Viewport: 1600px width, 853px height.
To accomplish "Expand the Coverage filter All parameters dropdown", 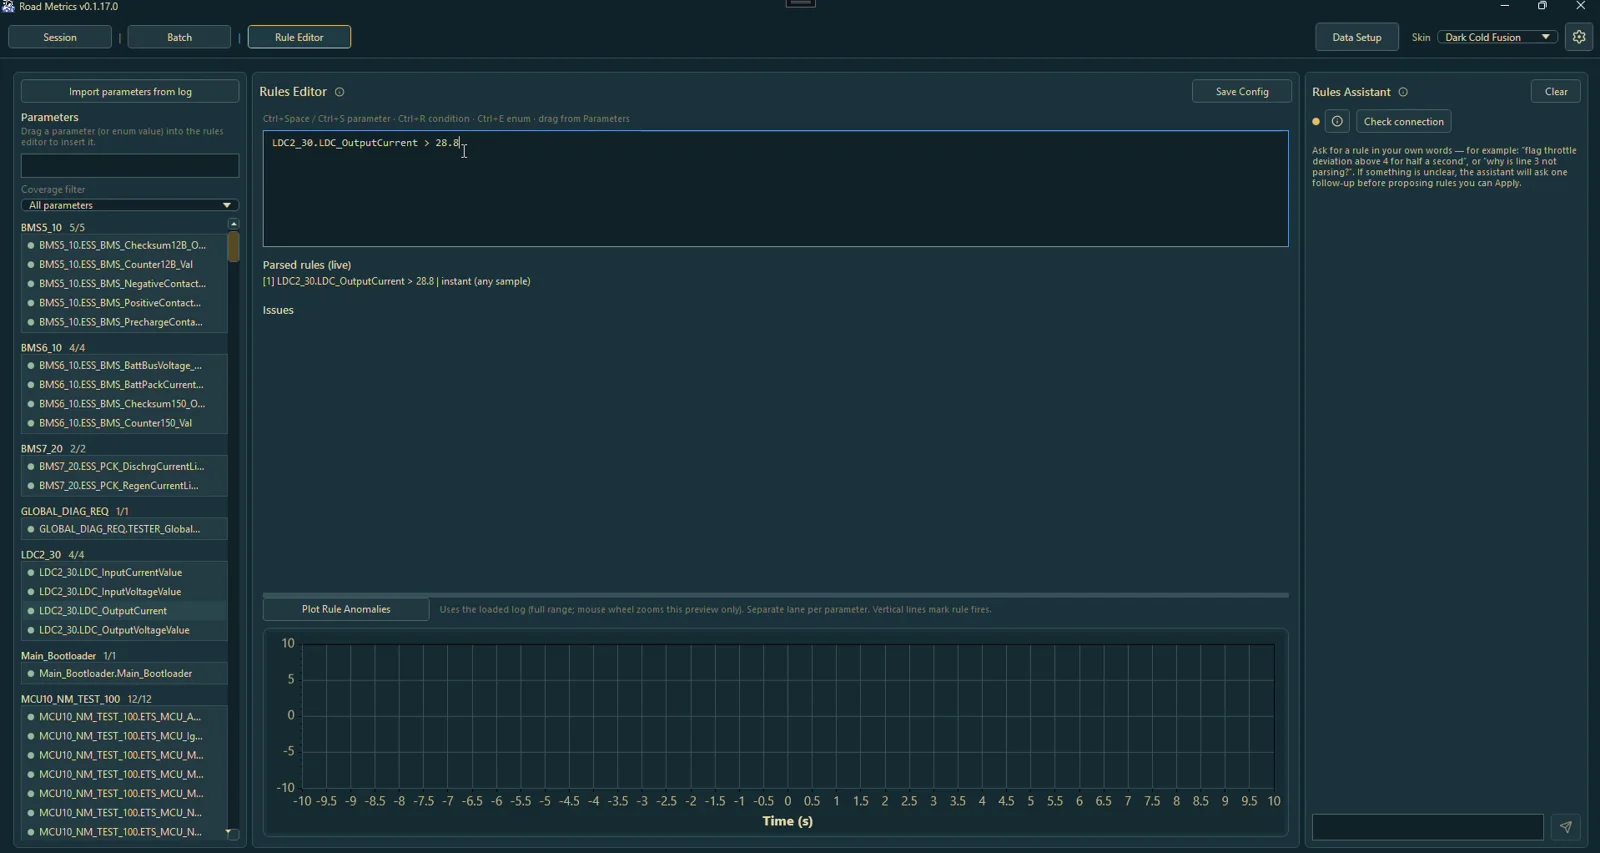I will pyautogui.click(x=130, y=205).
